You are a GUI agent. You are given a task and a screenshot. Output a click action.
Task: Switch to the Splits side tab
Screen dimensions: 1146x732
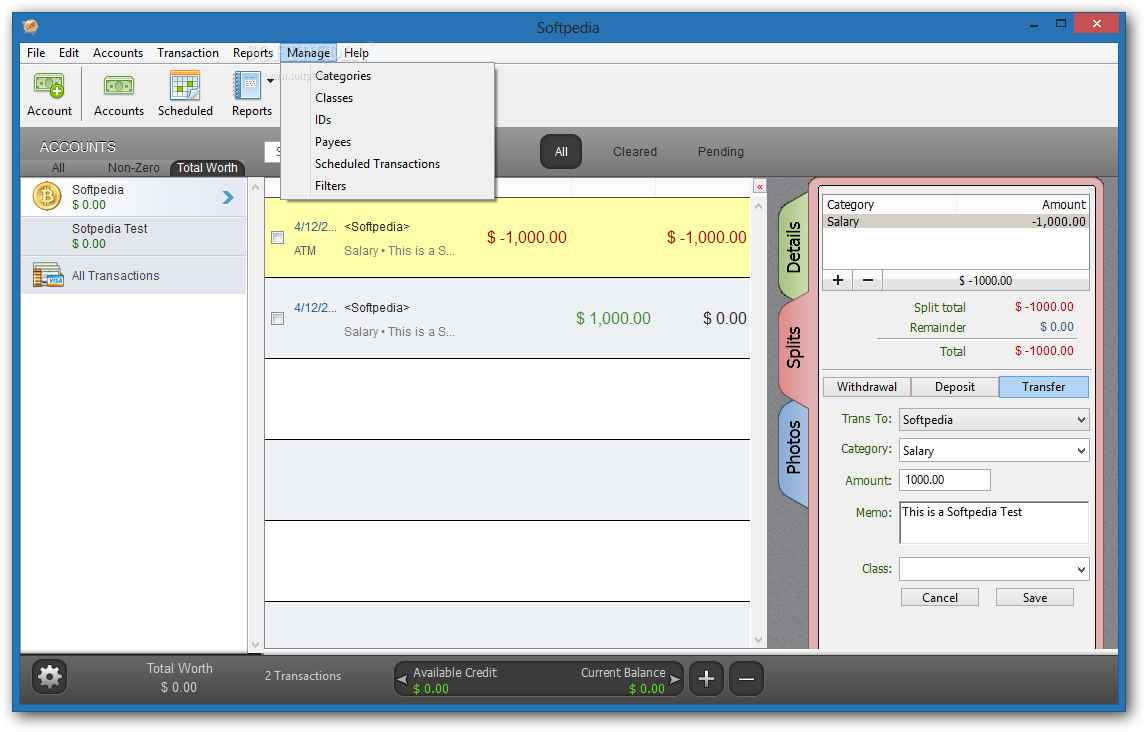(x=794, y=348)
